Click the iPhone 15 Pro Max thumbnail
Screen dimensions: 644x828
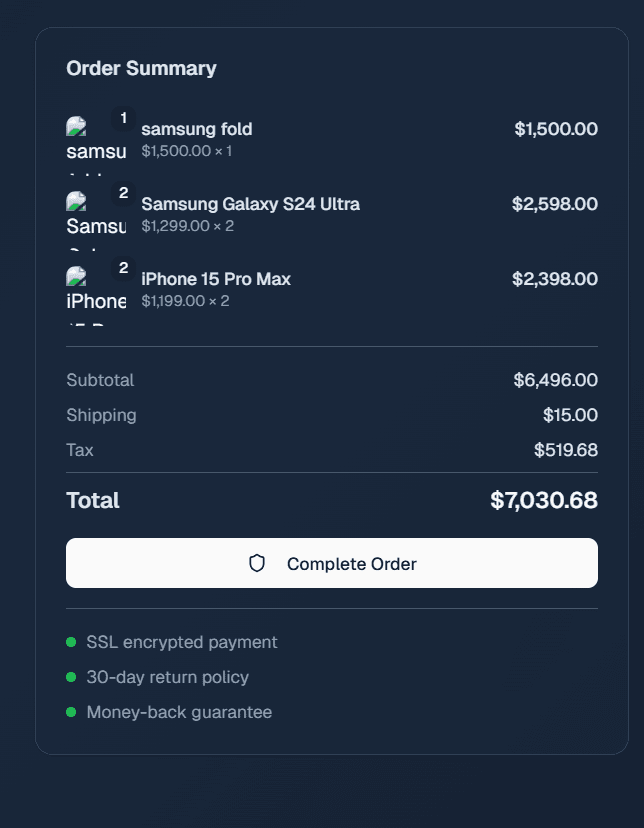coord(96,294)
